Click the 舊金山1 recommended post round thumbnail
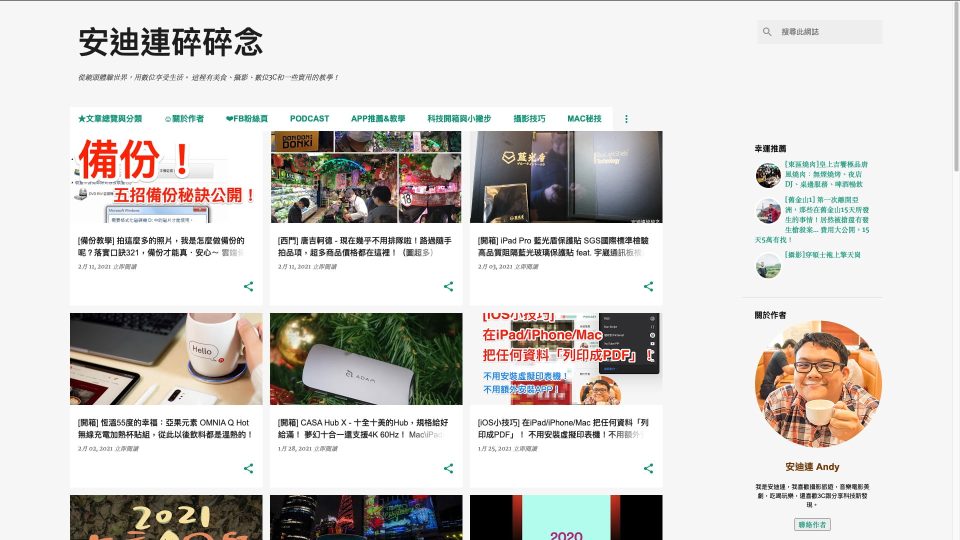The height and width of the screenshot is (540, 960). click(768, 211)
